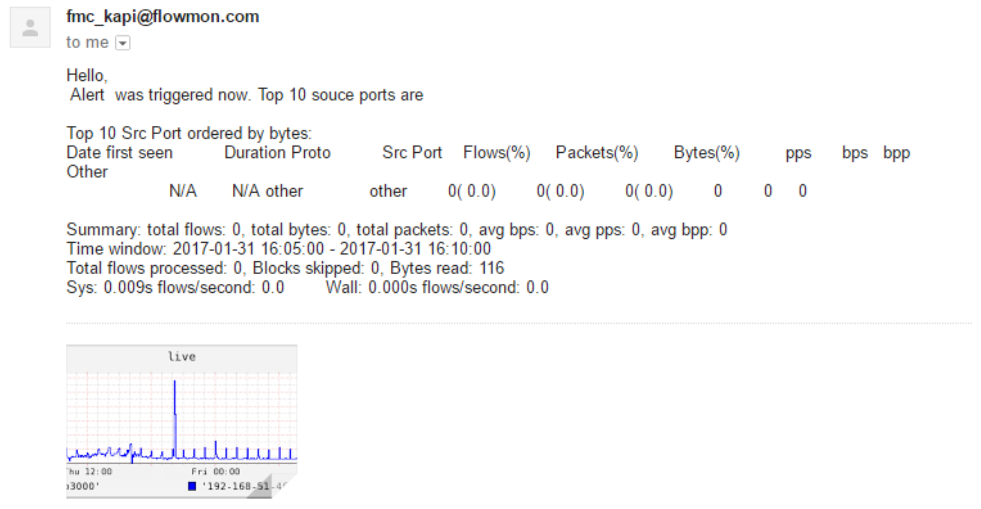Open the live graph image attachment
The image size is (981, 509).
point(181,420)
